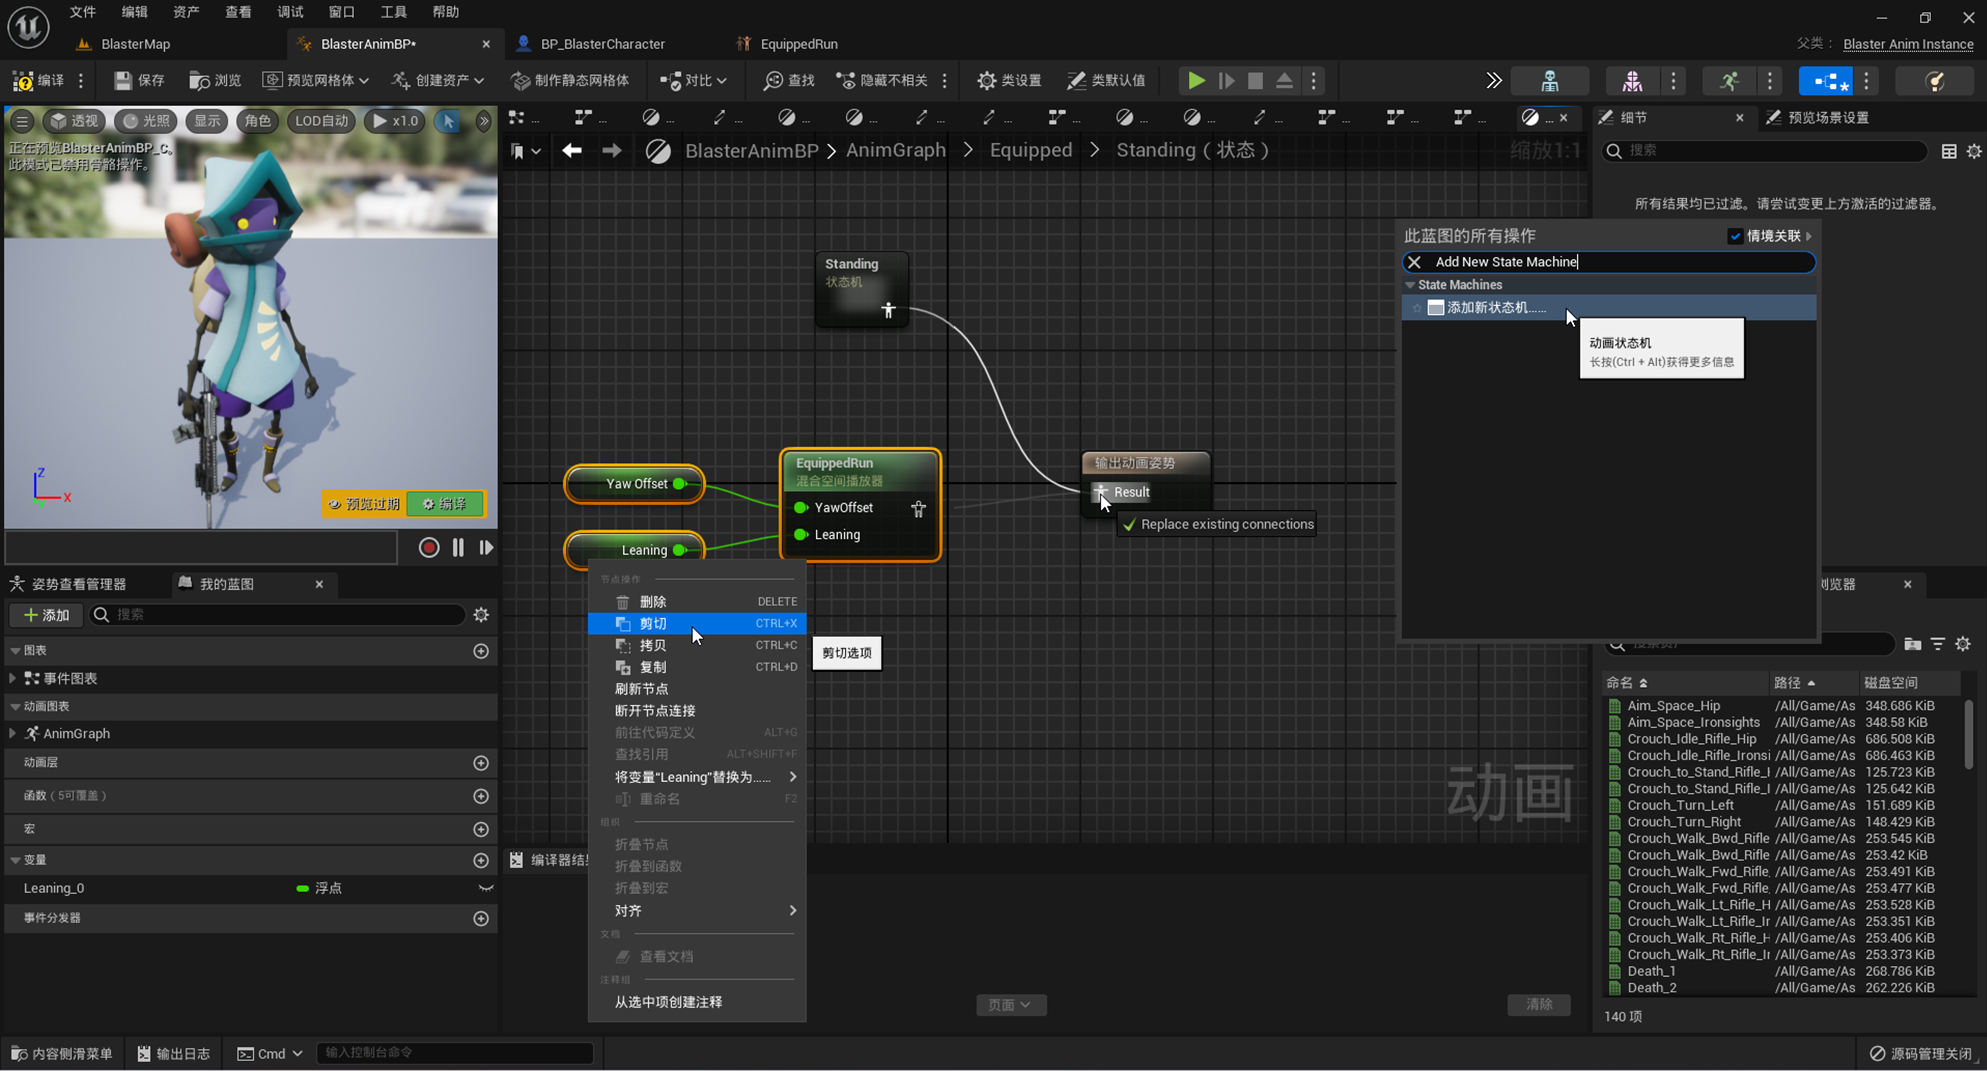
Task: Open the viewport hamburger menu icon
Action: [x=21, y=121]
